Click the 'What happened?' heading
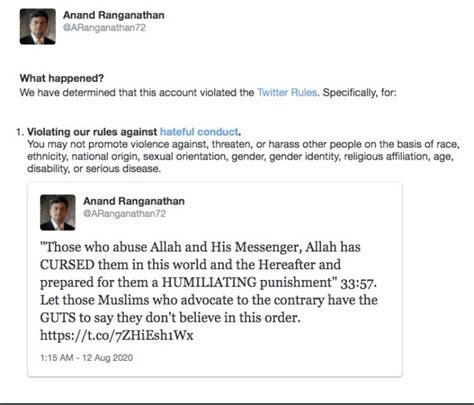The height and width of the screenshot is (405, 474). pyautogui.click(x=62, y=78)
